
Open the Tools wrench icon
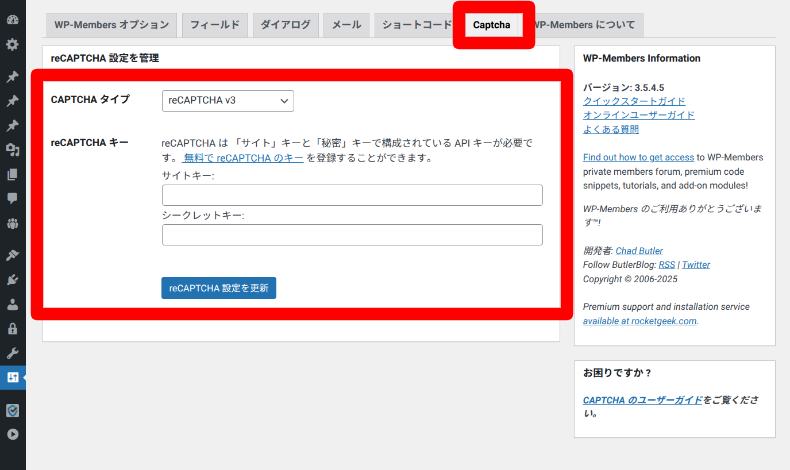[13, 353]
